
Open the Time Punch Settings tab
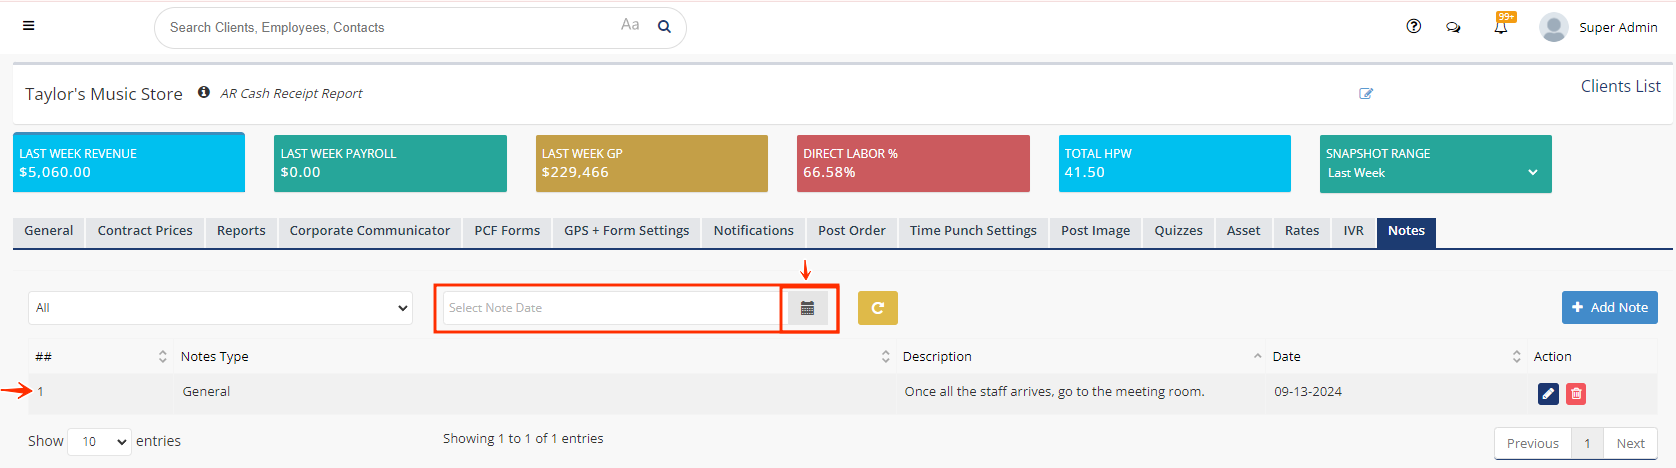pos(972,231)
